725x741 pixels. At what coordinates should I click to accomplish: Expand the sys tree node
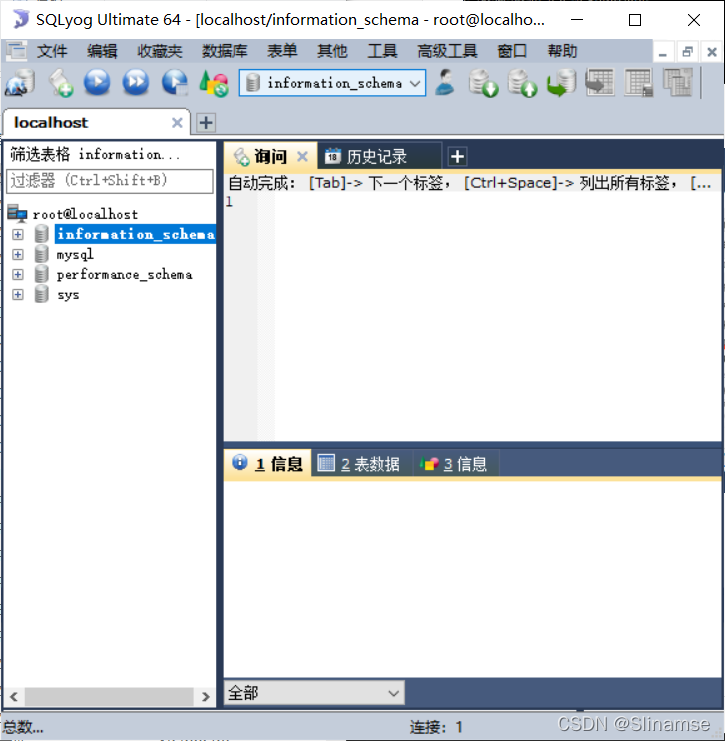coord(18,294)
